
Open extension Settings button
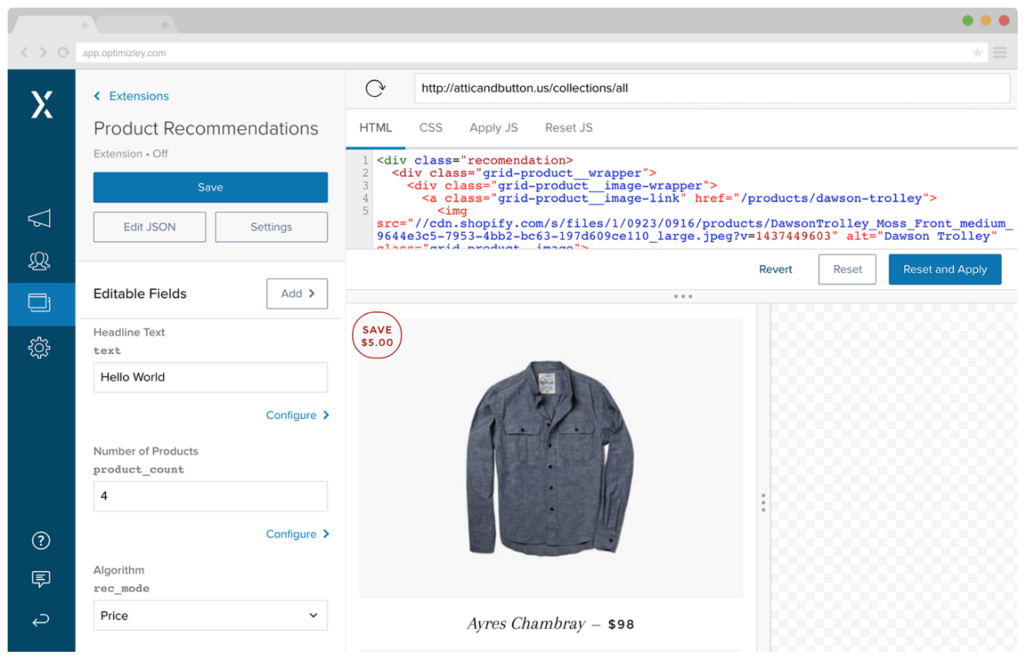point(271,227)
